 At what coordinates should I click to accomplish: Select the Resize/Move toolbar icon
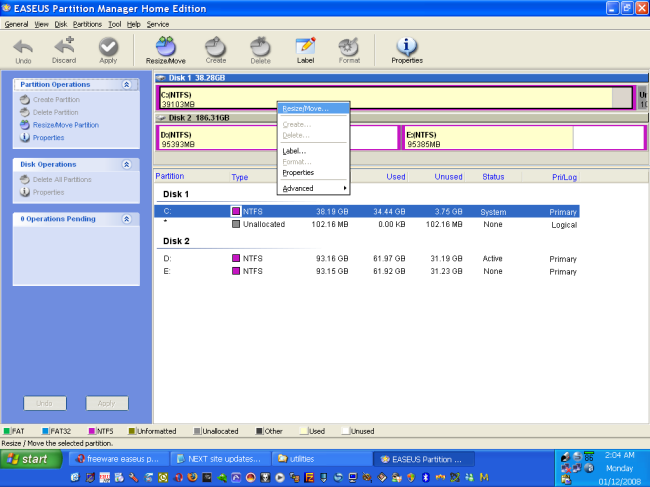pos(165,51)
